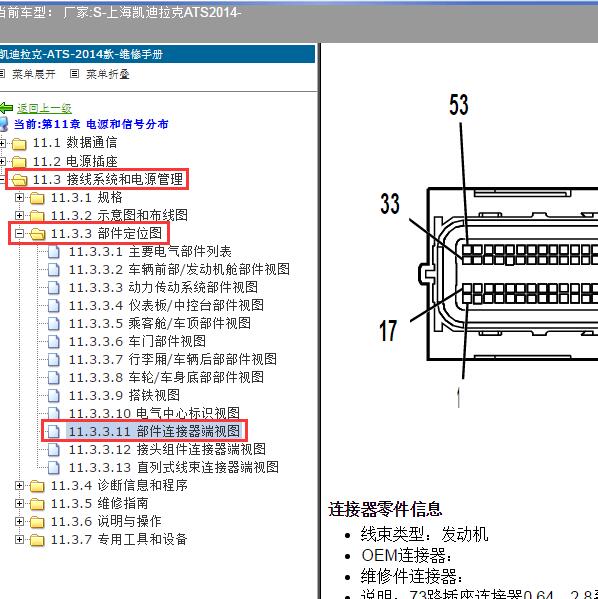Image resolution: width=598 pixels, height=599 pixels.
Task: Expand the 11.3.2 示意图和布线图 node
Action: click(19, 215)
